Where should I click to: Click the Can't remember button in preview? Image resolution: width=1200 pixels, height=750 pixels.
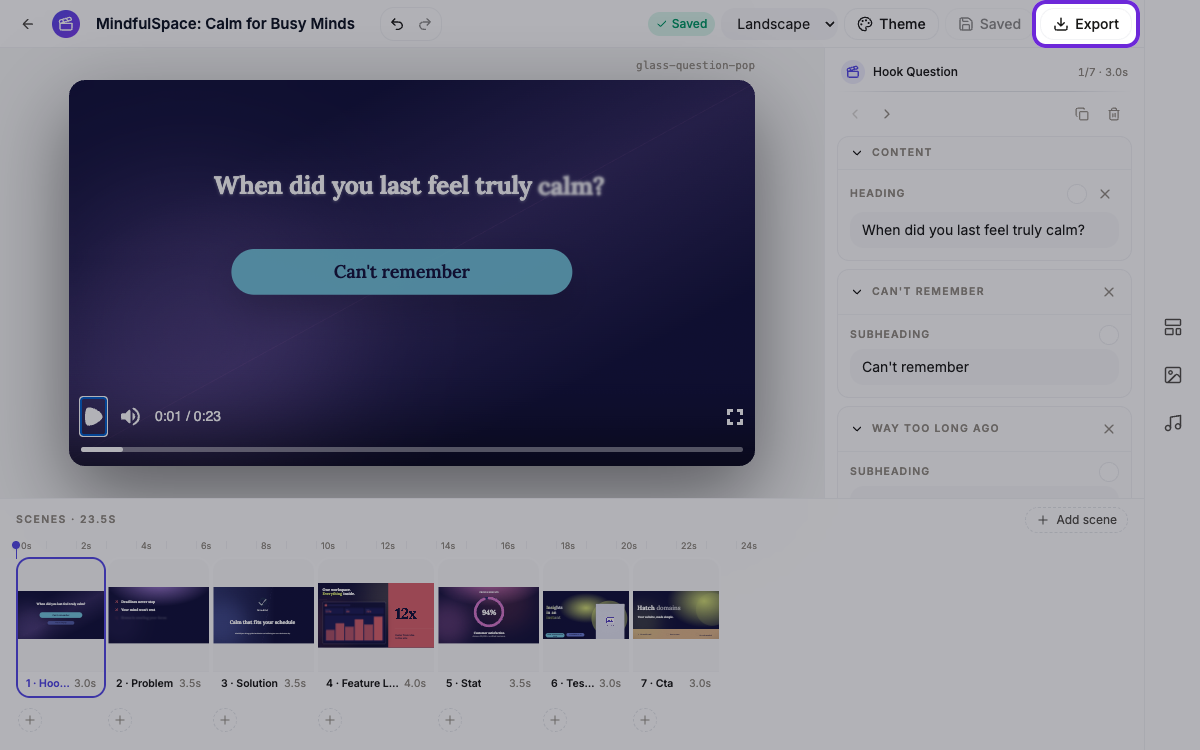[x=401, y=272]
